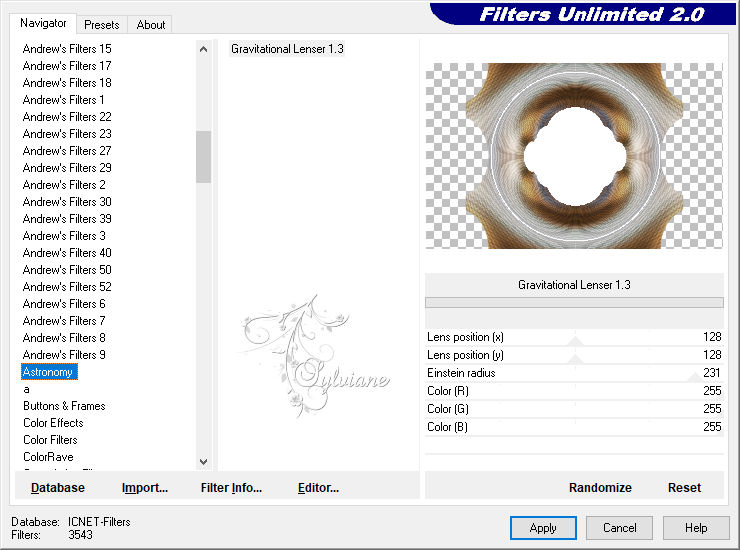Click the filter preview thumbnail
Image resolution: width=740 pixels, height=550 pixels.
[x=574, y=155]
